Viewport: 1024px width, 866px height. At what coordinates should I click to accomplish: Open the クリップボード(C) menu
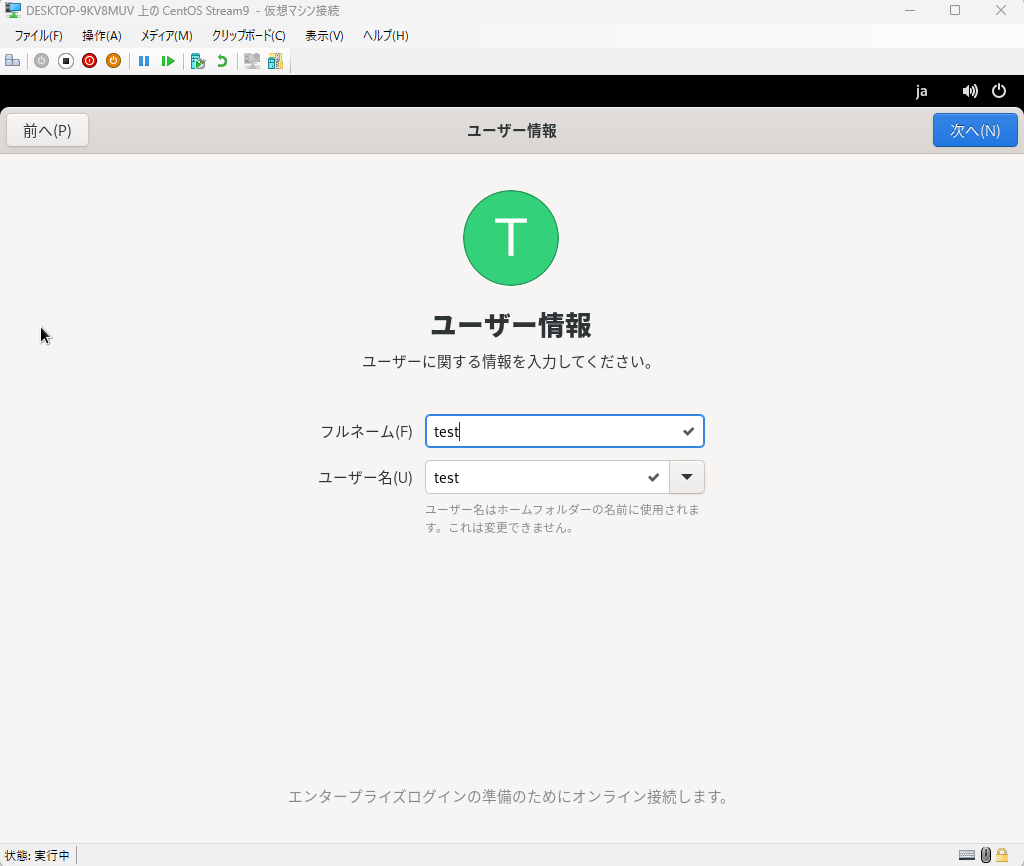click(x=248, y=36)
